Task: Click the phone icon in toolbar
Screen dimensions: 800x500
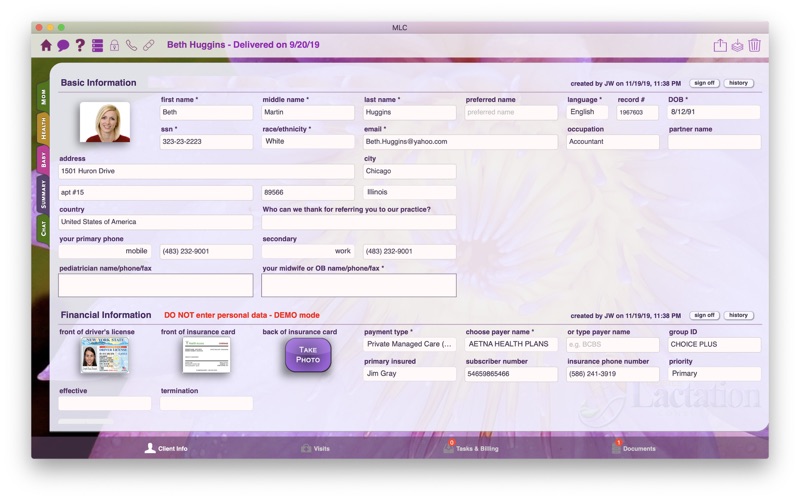Action: (x=131, y=45)
